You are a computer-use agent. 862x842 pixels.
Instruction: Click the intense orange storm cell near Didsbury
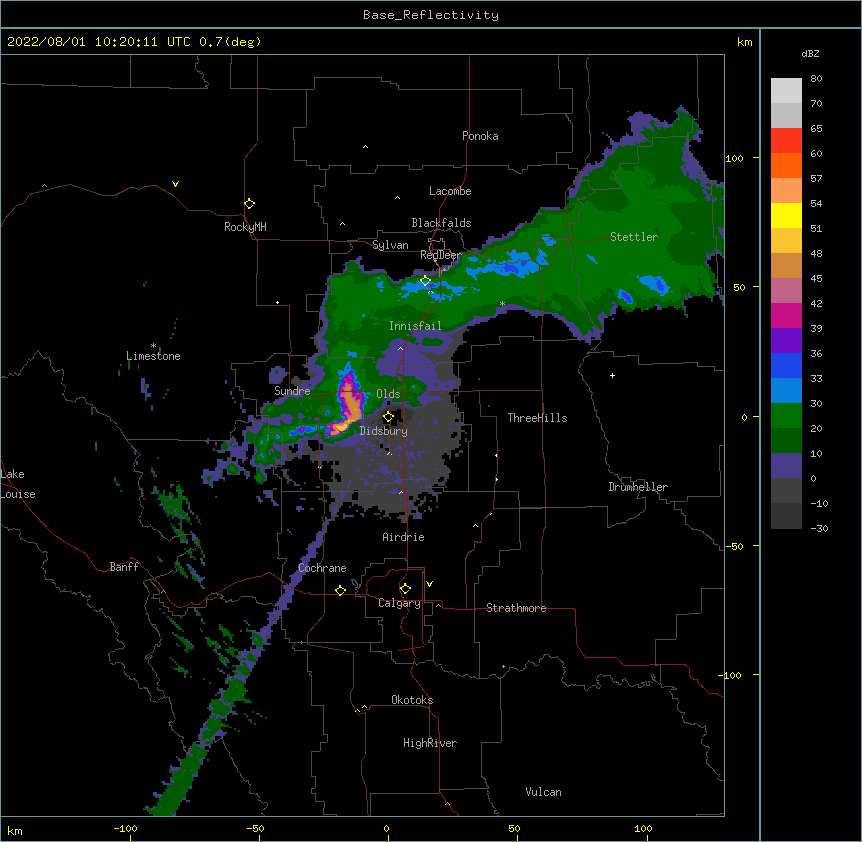pyautogui.click(x=351, y=407)
